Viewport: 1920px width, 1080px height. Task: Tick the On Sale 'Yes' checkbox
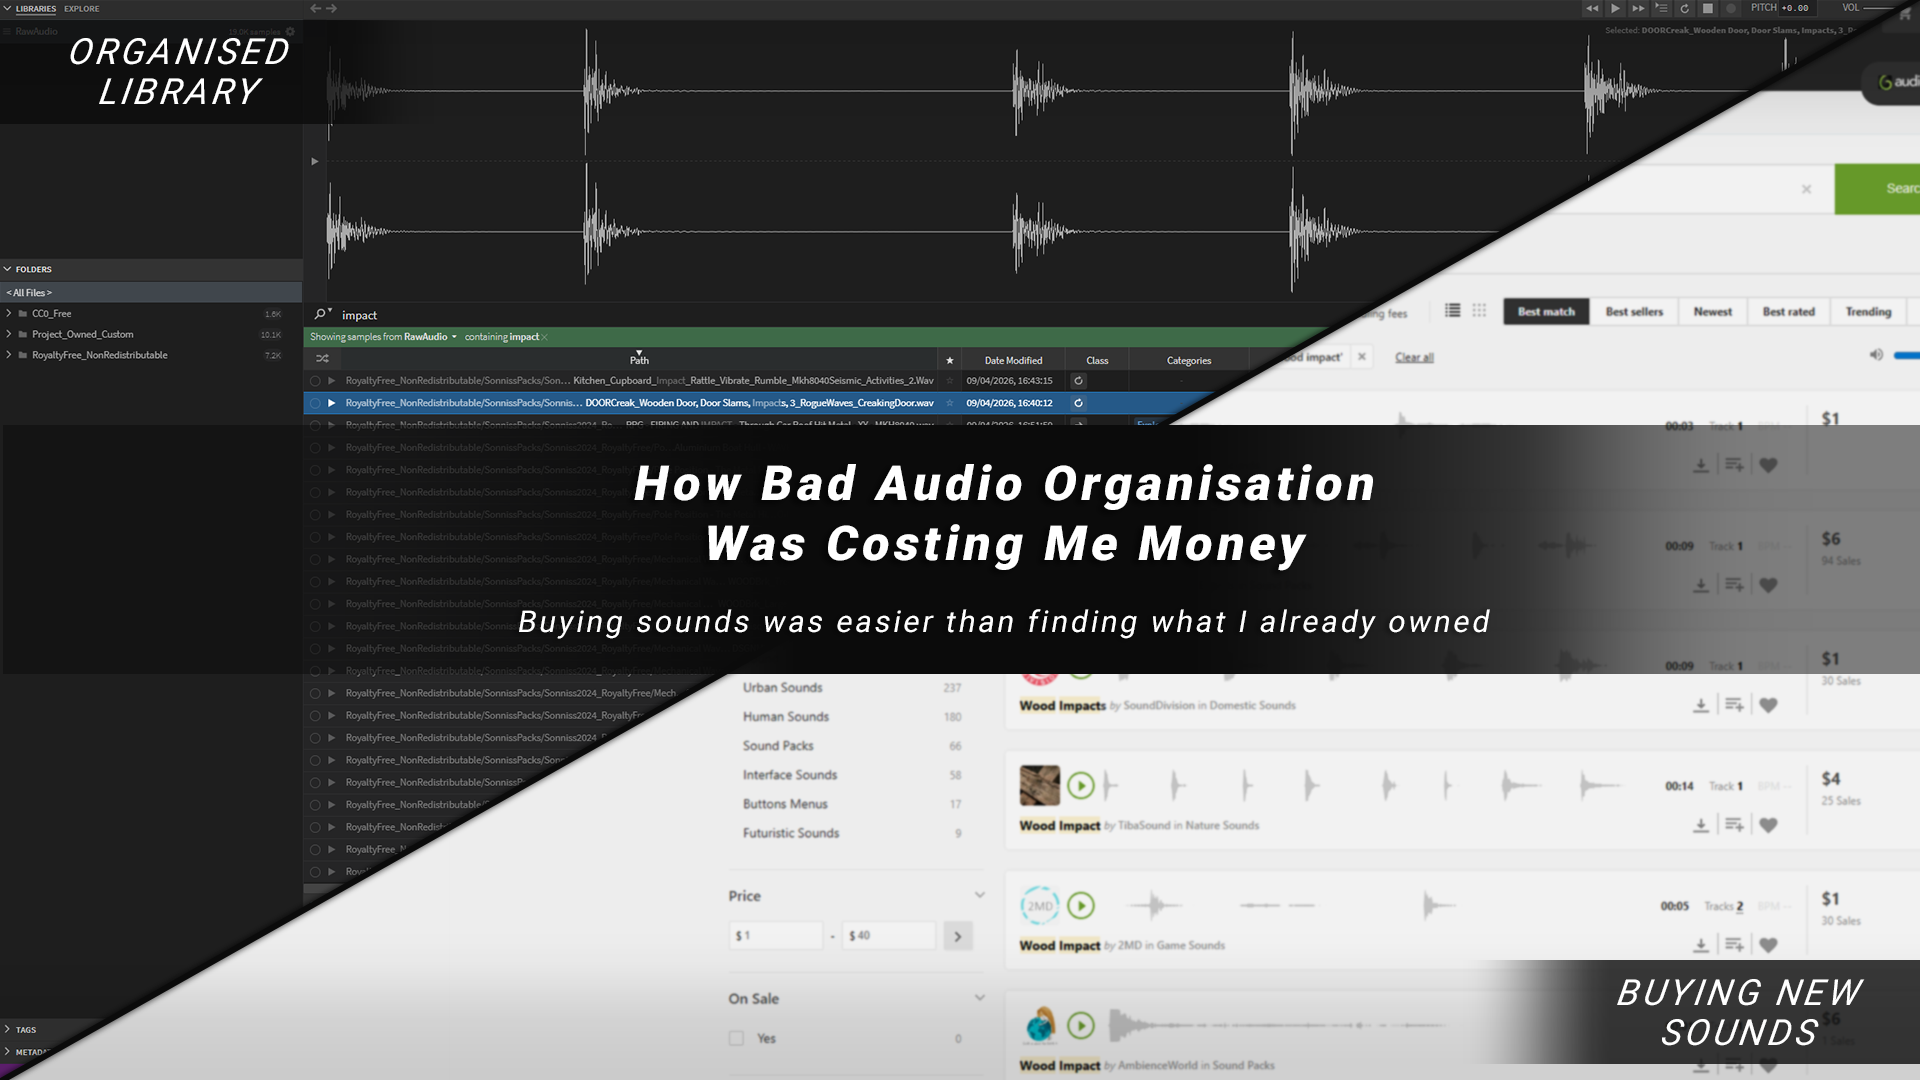click(x=737, y=1039)
